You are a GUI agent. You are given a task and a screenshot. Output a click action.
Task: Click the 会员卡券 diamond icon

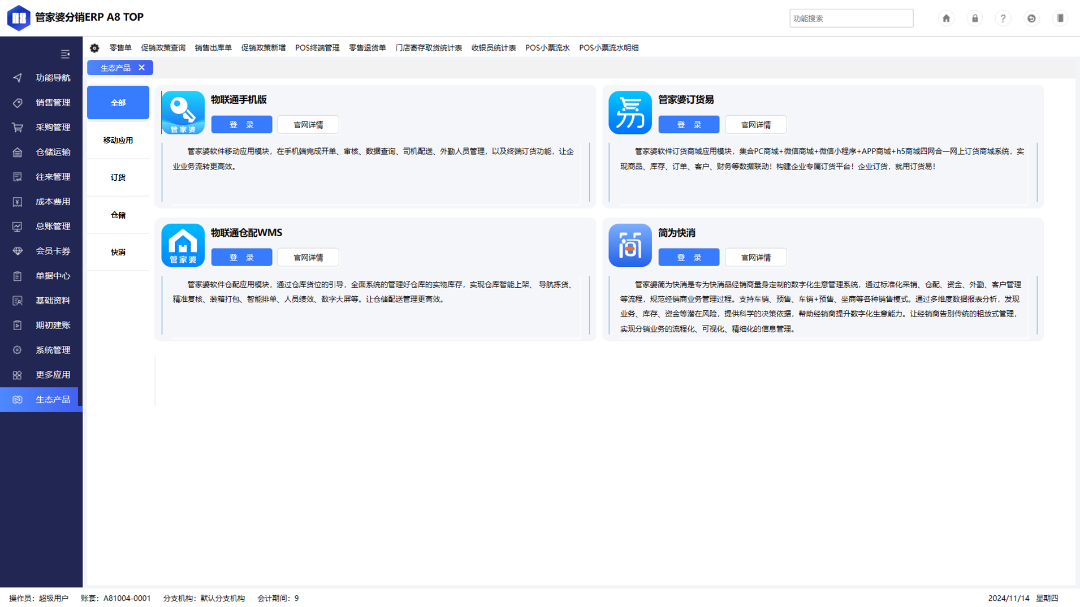click(17, 251)
